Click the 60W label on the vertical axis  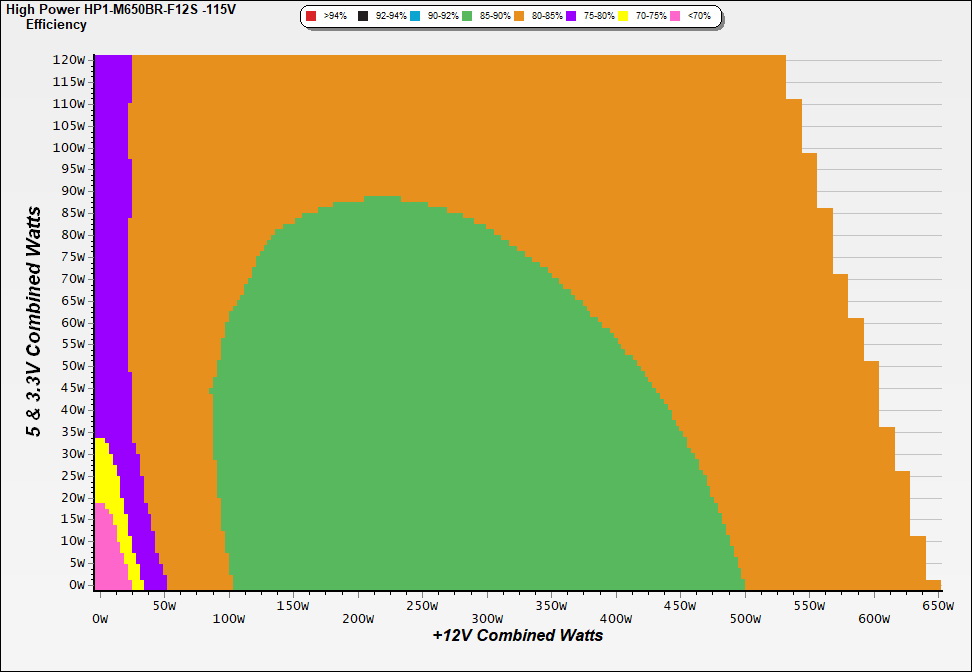(72, 322)
